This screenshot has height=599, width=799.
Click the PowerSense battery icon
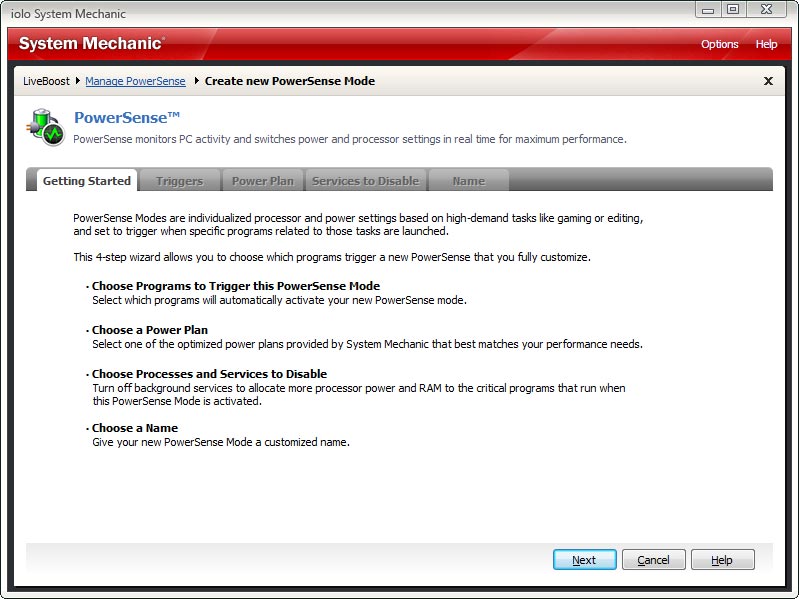pos(46,127)
